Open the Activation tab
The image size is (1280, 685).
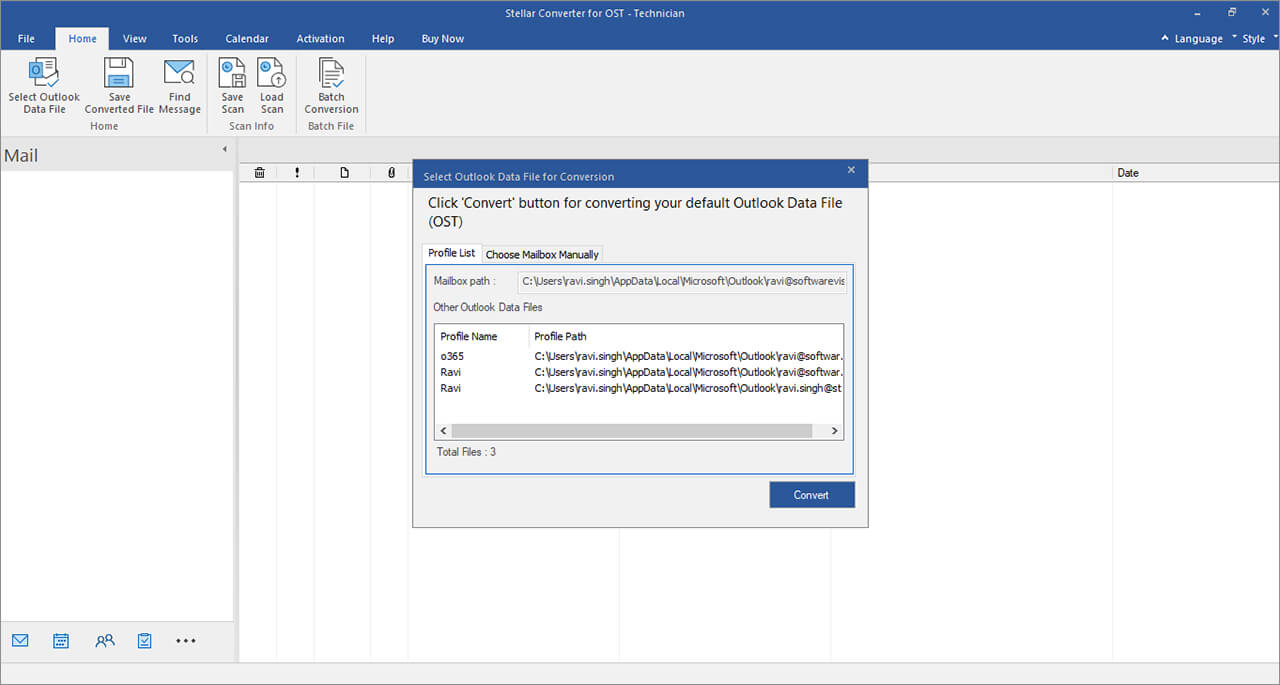(x=320, y=39)
